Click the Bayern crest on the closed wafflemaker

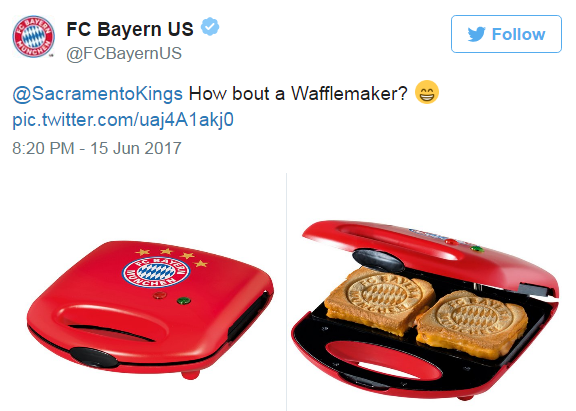click(x=156, y=272)
